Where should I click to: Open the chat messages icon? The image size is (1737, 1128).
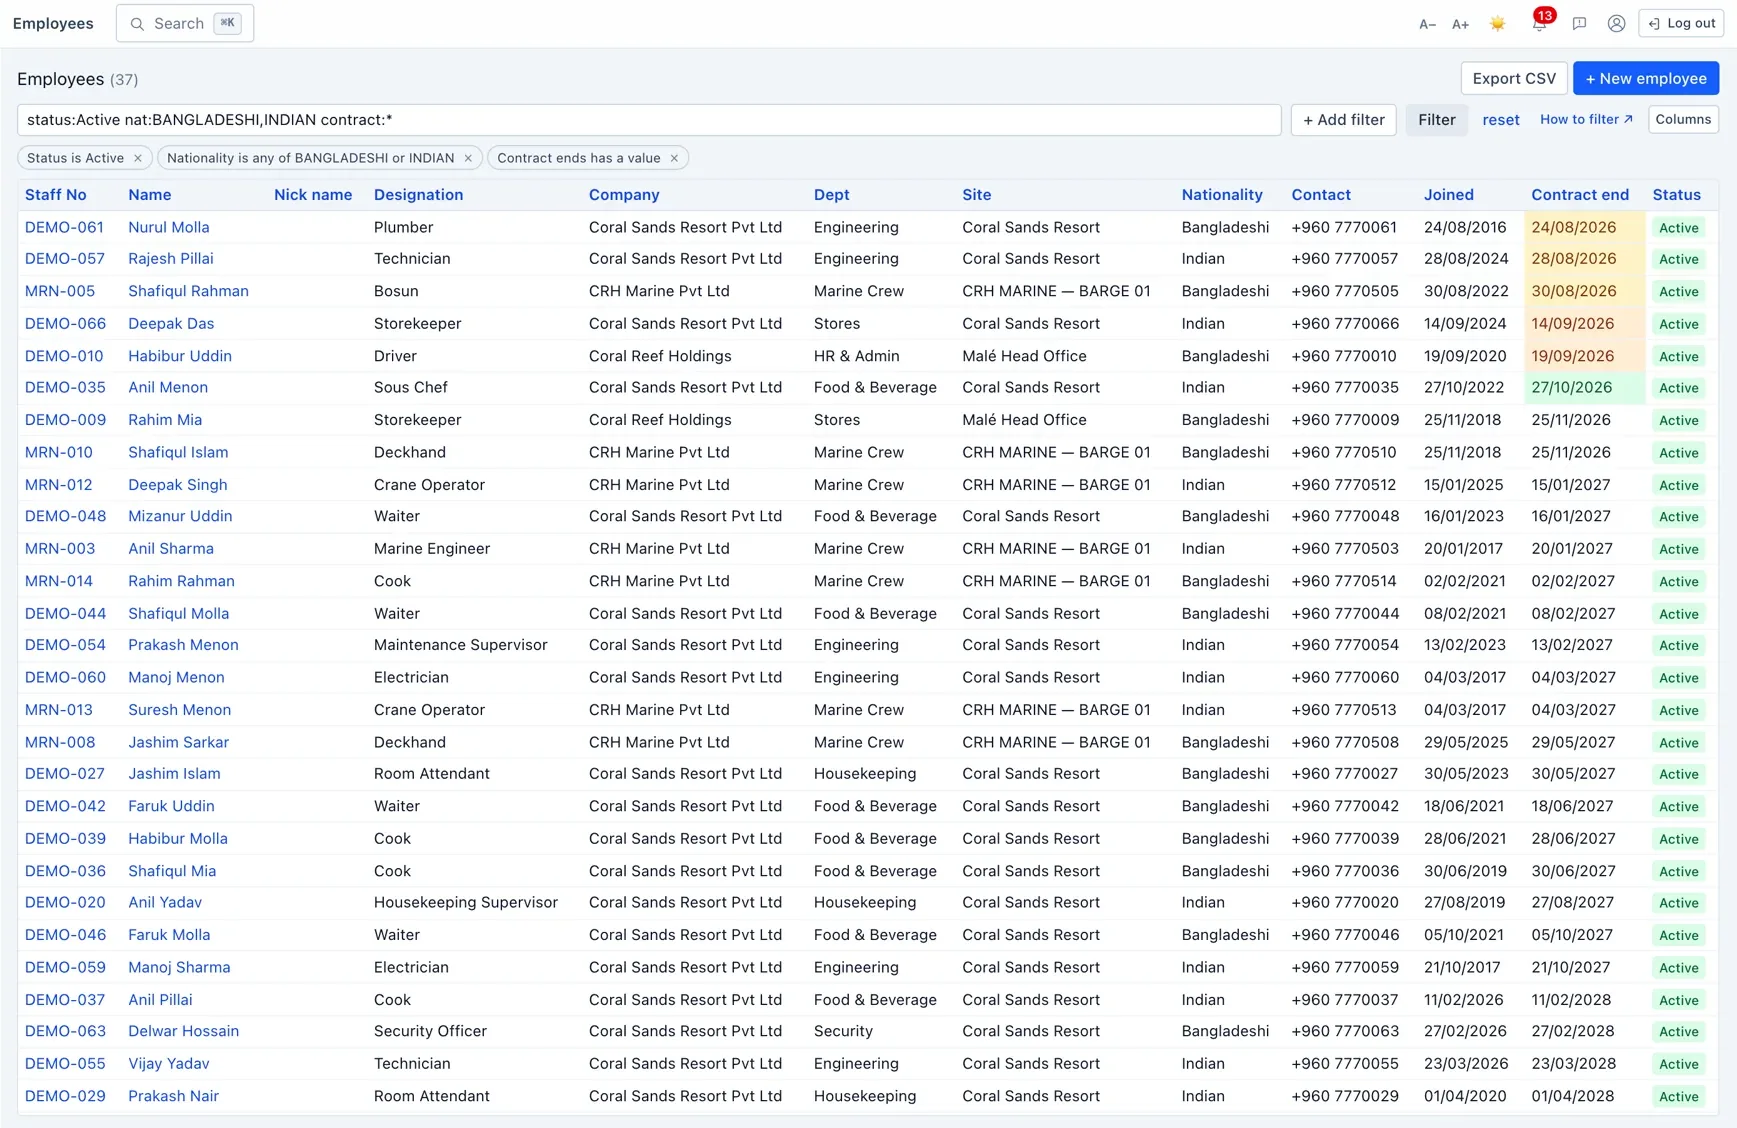tap(1579, 24)
